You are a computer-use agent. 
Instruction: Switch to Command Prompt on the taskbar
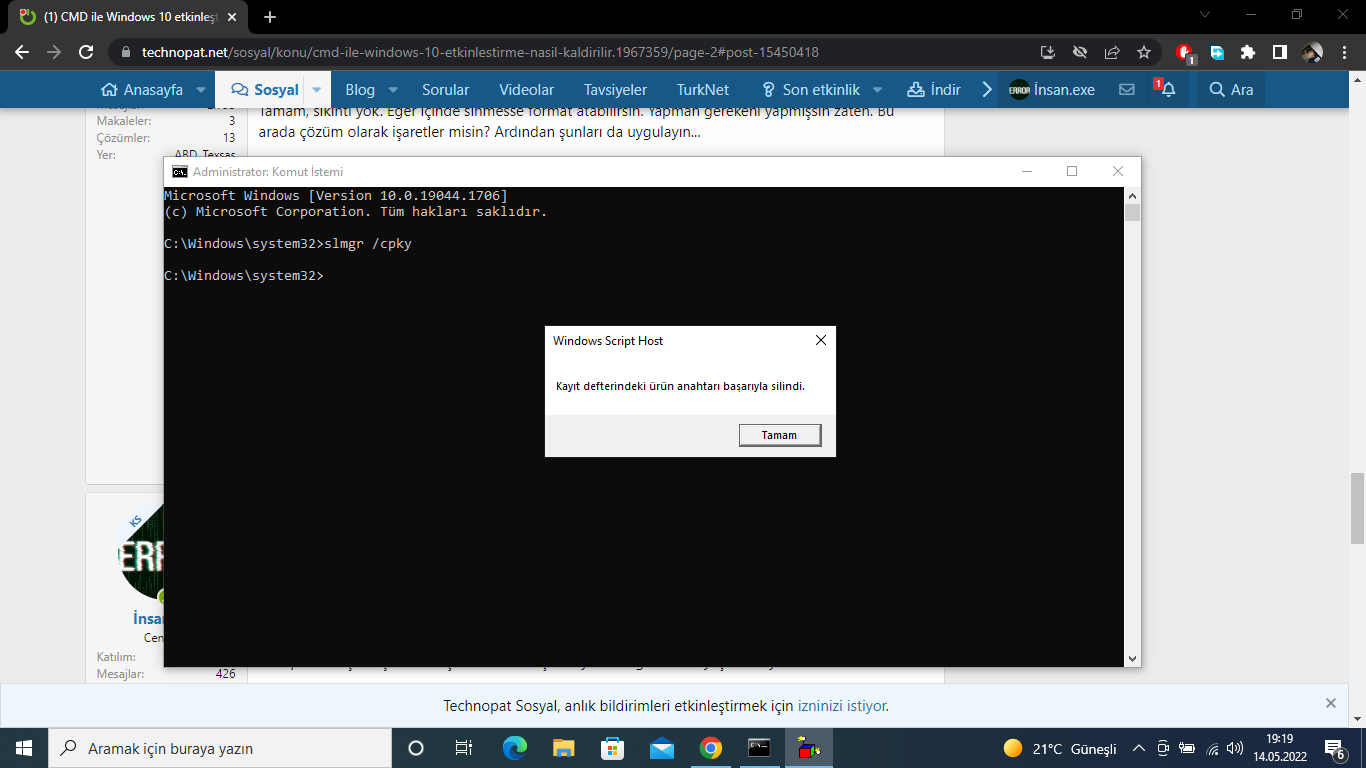point(760,748)
